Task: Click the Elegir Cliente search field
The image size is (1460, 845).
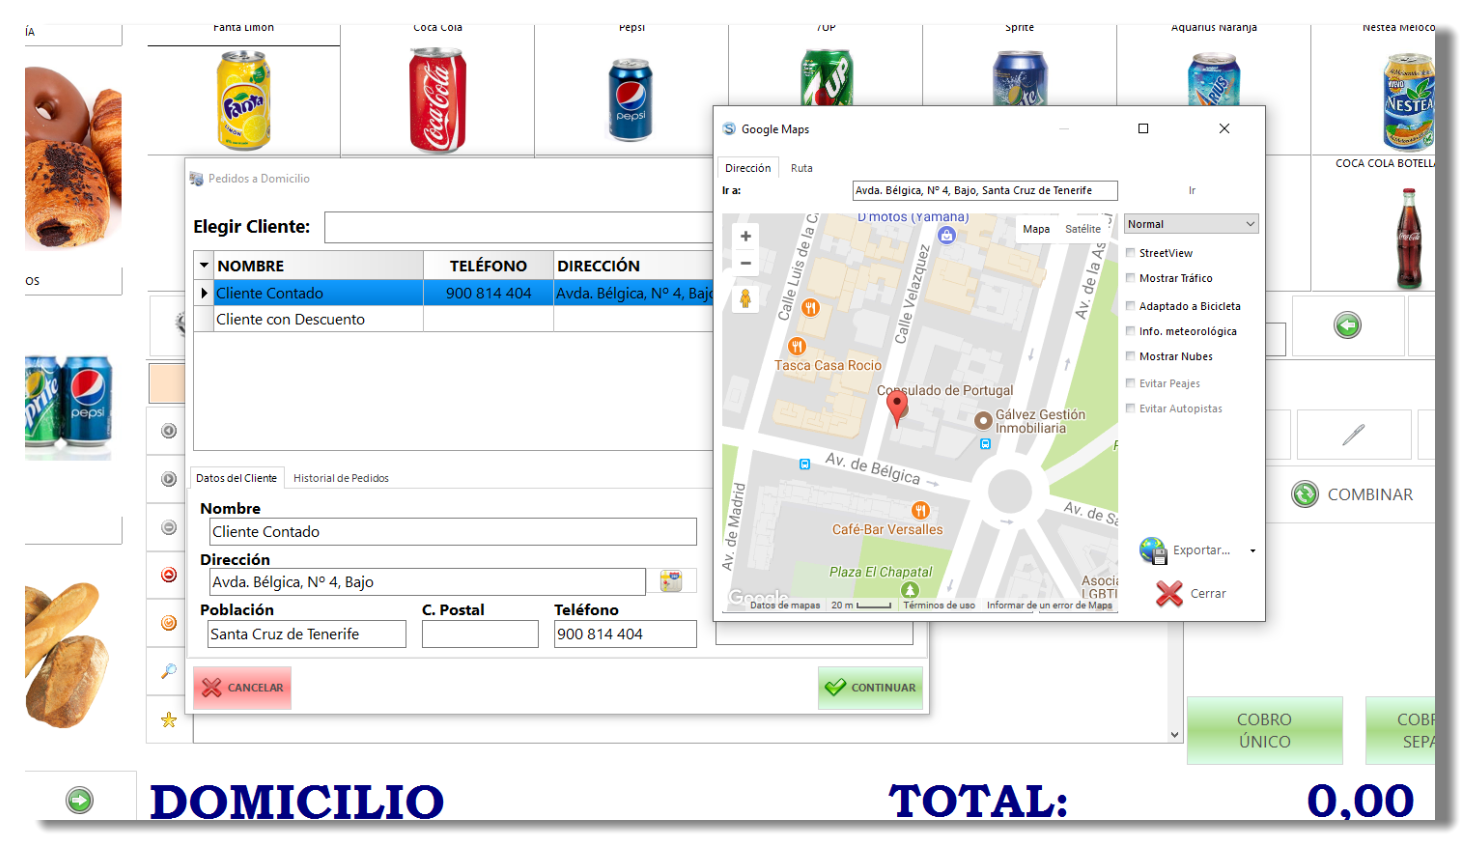Action: coord(518,227)
